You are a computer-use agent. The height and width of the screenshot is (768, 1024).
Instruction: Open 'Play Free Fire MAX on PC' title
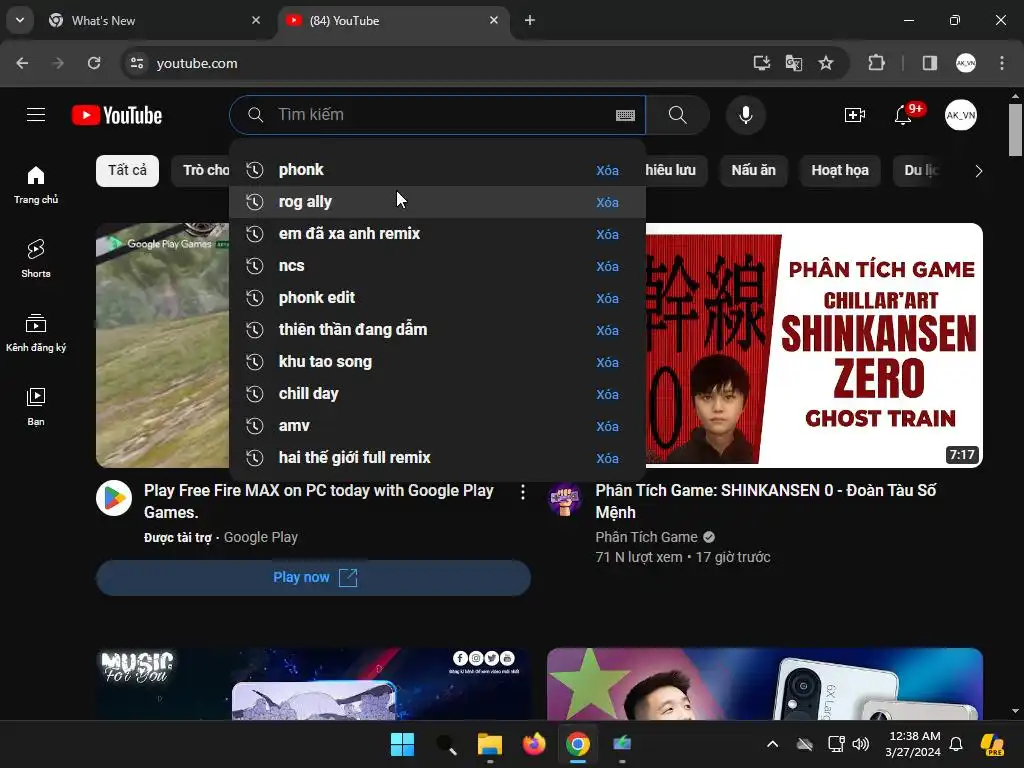pyautogui.click(x=319, y=501)
